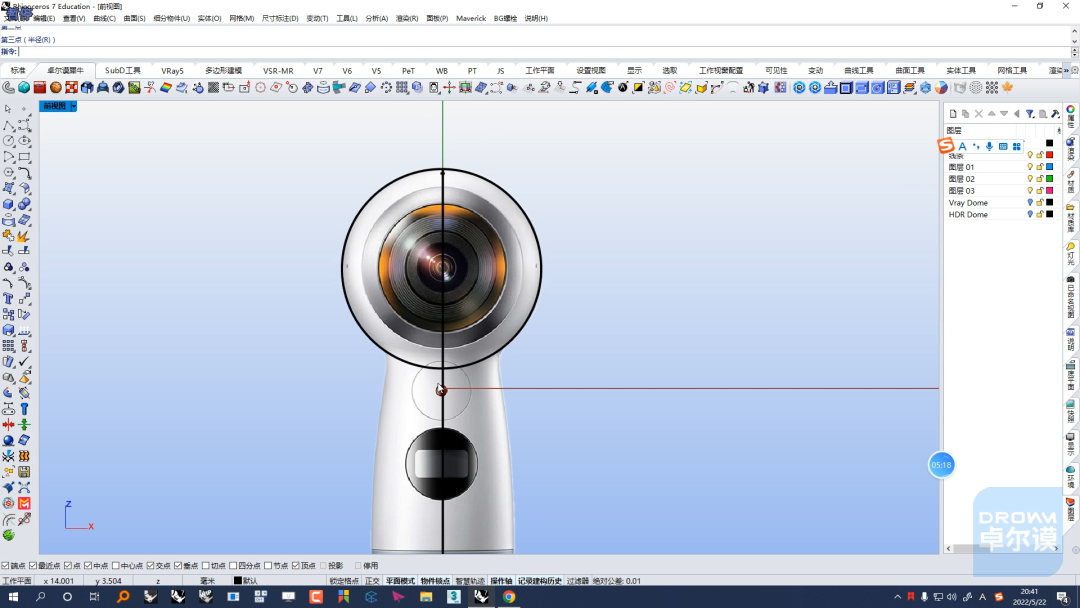Click the blue color swatch of 图层 01
This screenshot has height=608, width=1080.
[1050, 167]
